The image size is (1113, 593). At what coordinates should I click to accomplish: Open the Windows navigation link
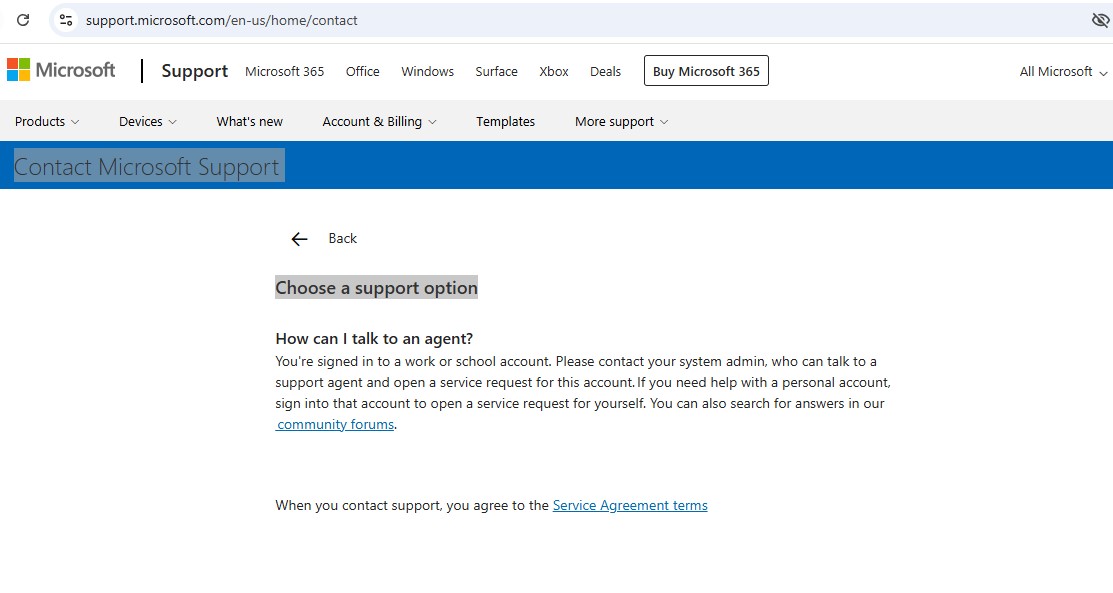tap(427, 72)
